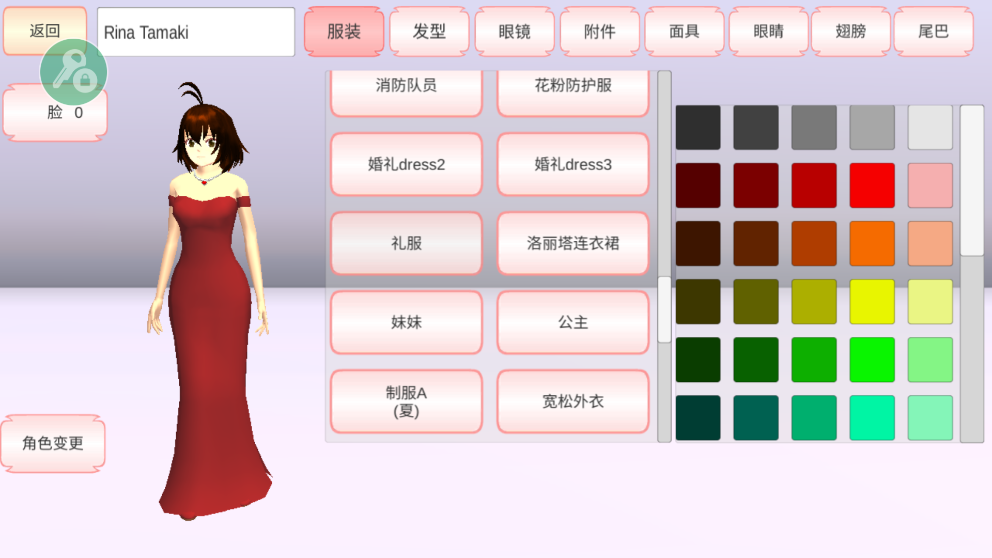
Task: Open the 尾巴 tail tab
Action: click(x=932, y=32)
